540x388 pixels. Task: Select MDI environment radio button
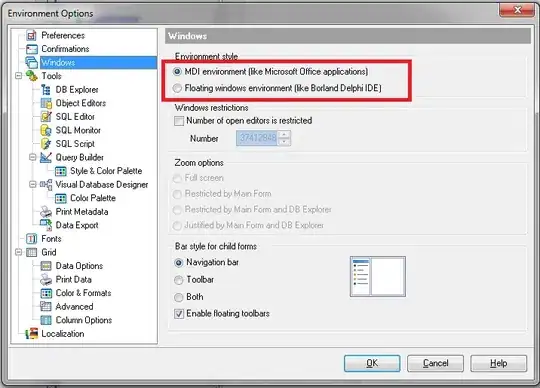coord(177,72)
